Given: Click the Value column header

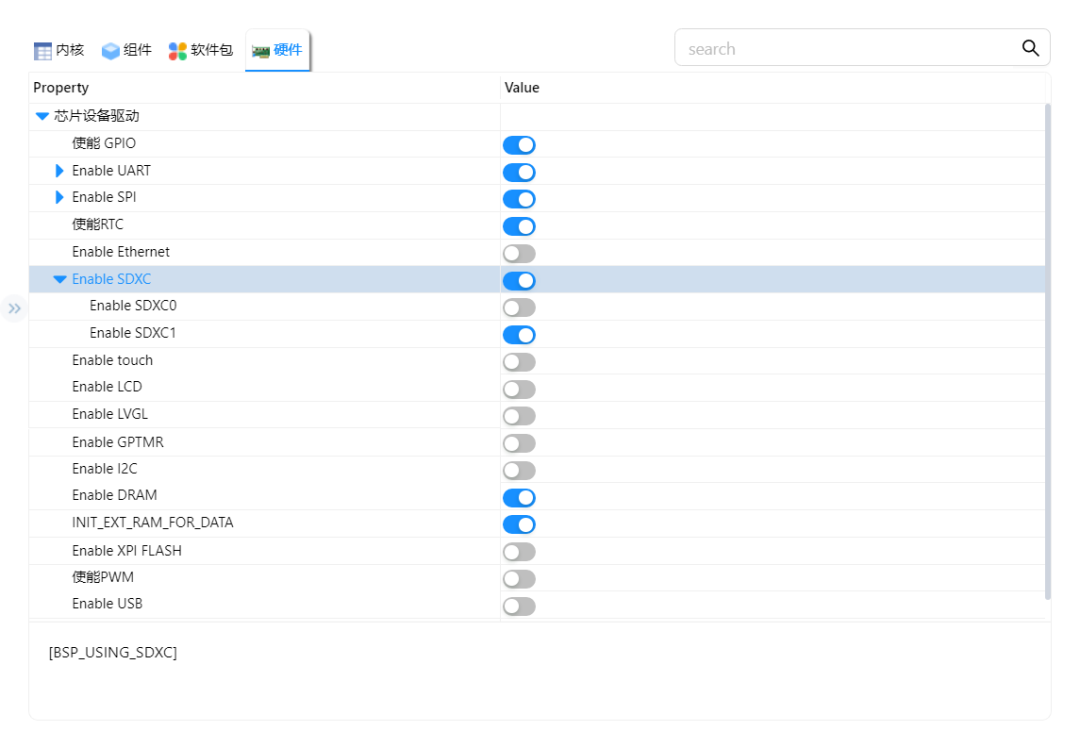Looking at the screenshot, I should click(x=521, y=87).
